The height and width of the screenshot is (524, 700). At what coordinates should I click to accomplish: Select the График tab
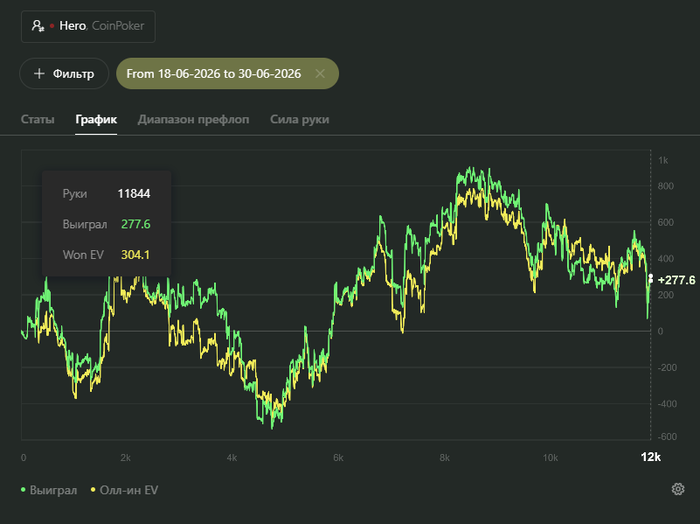click(96, 120)
